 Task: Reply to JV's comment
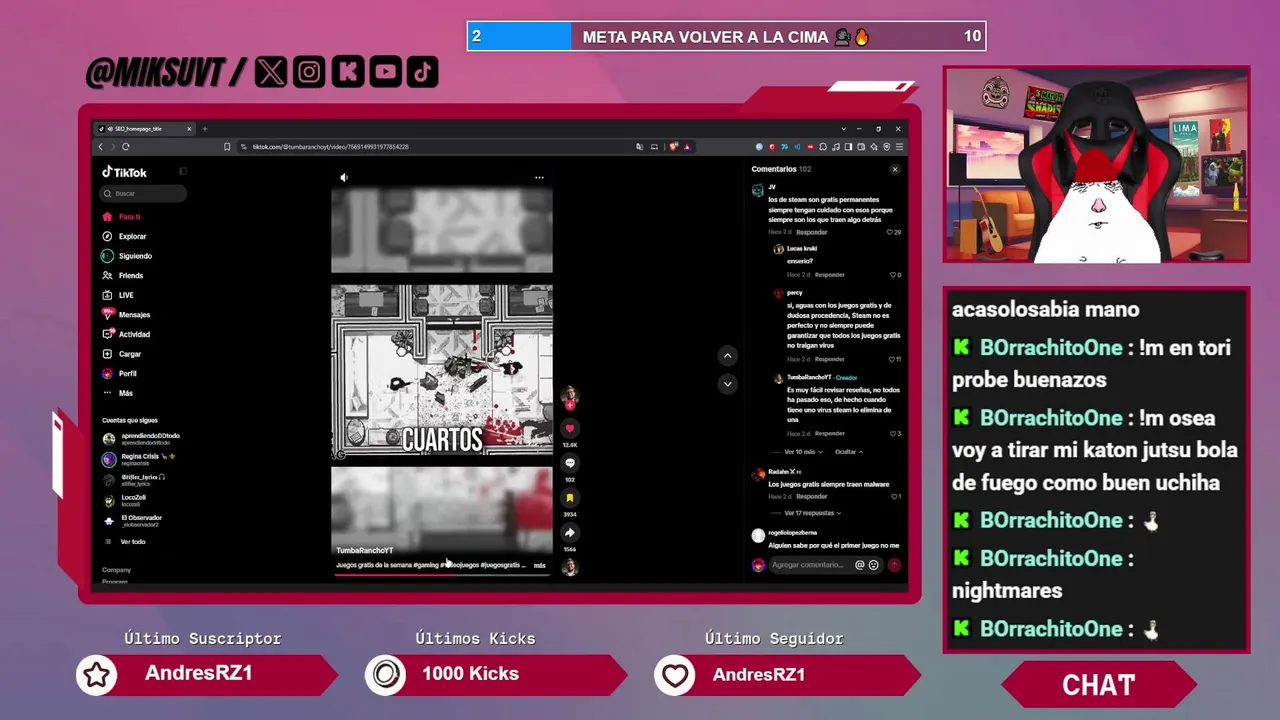coord(812,232)
